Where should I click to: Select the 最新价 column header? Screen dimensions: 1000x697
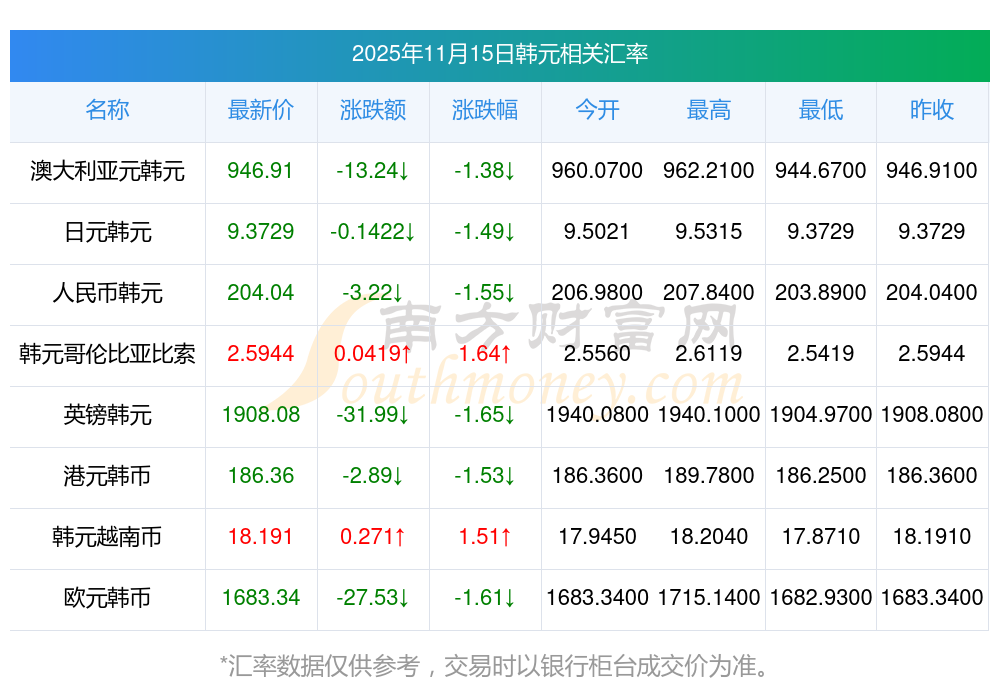pos(261,110)
